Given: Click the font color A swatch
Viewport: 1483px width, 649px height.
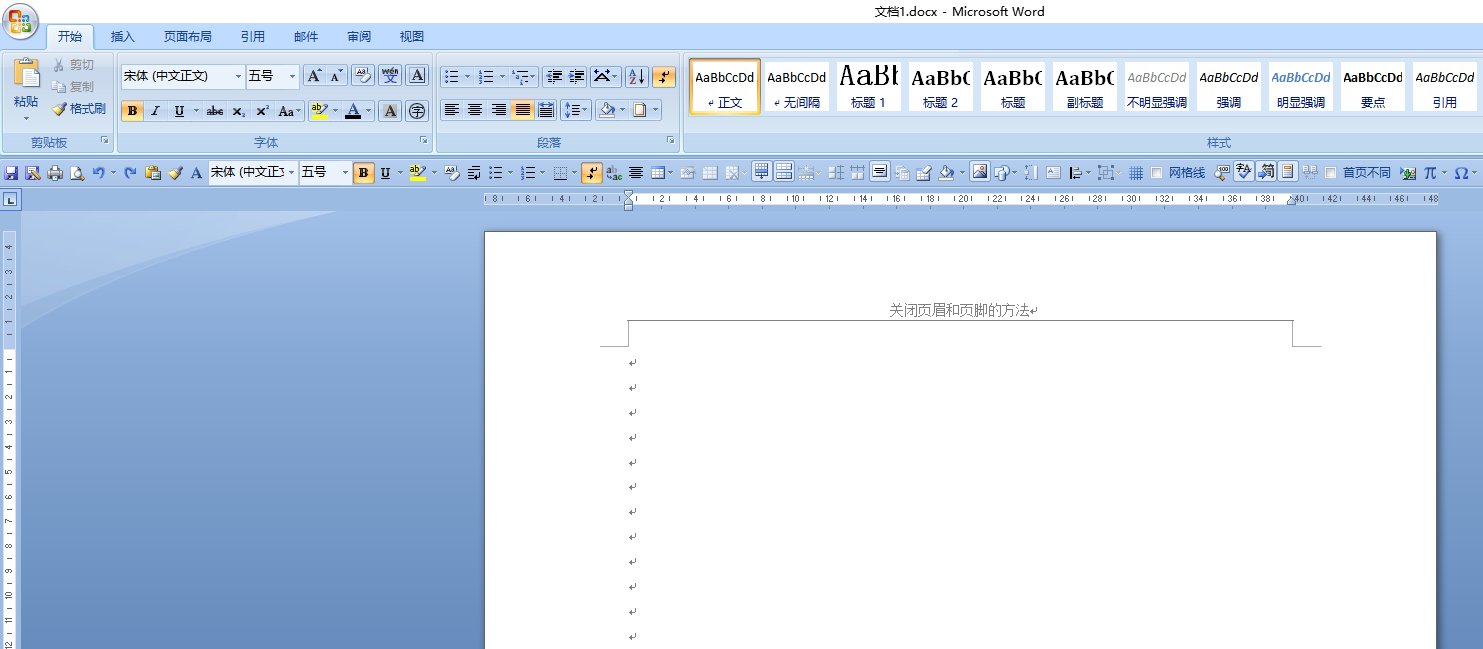Looking at the screenshot, I should tap(352, 111).
